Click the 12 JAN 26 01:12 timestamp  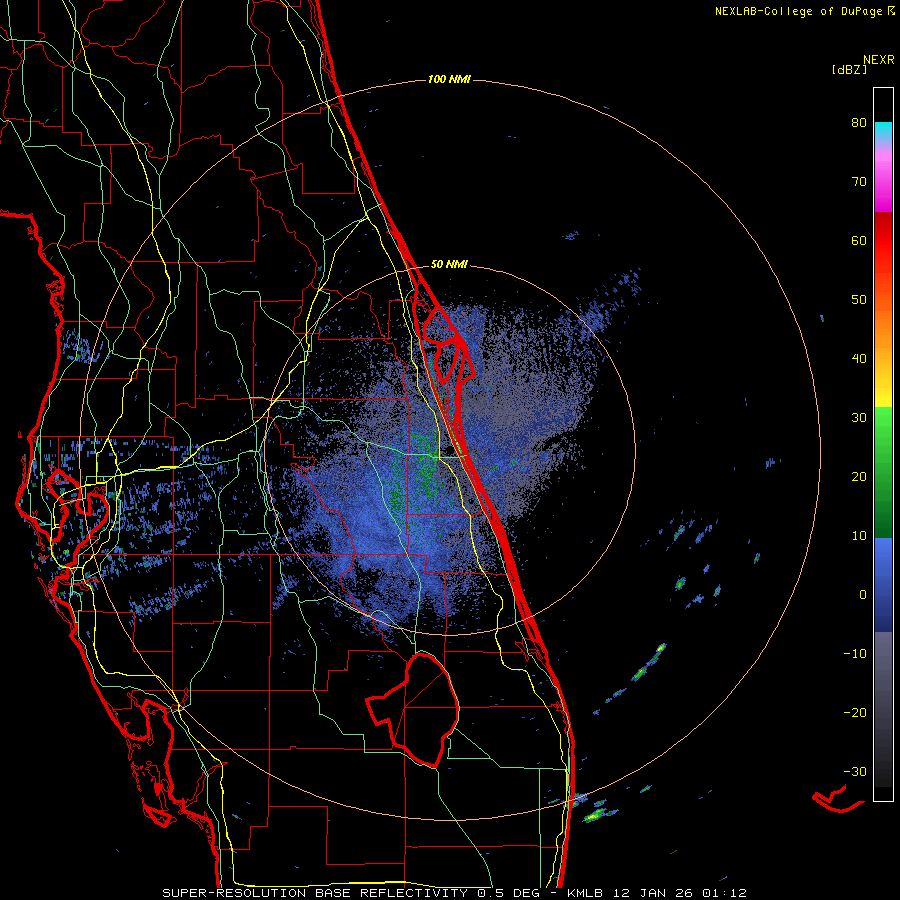tap(680, 893)
